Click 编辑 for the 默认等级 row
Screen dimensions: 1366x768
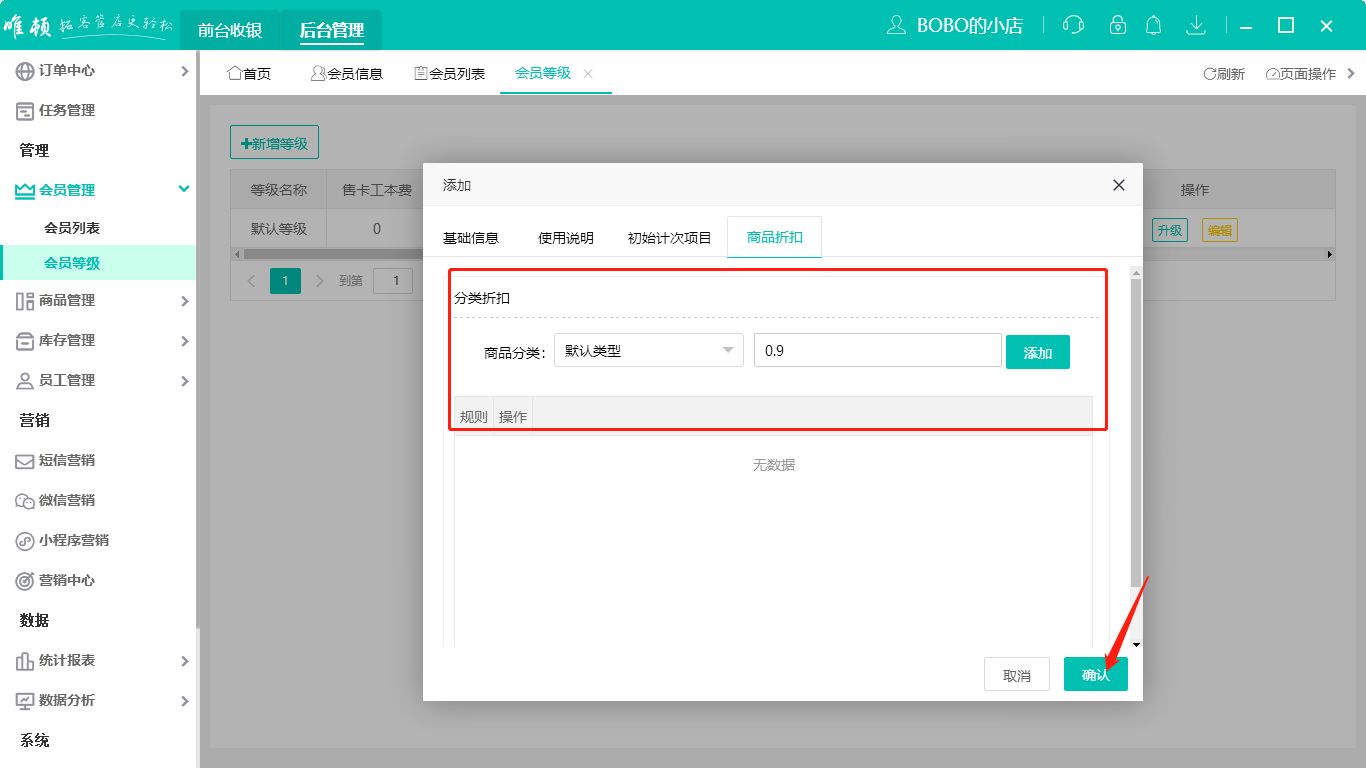pos(1220,230)
